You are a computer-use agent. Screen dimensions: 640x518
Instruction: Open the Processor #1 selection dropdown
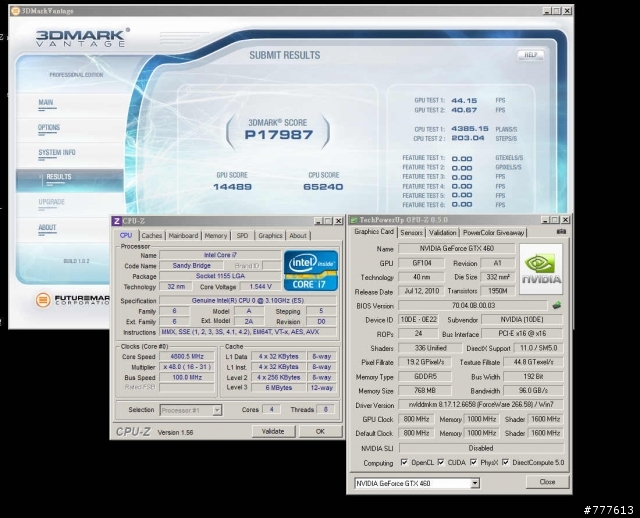click(217, 410)
